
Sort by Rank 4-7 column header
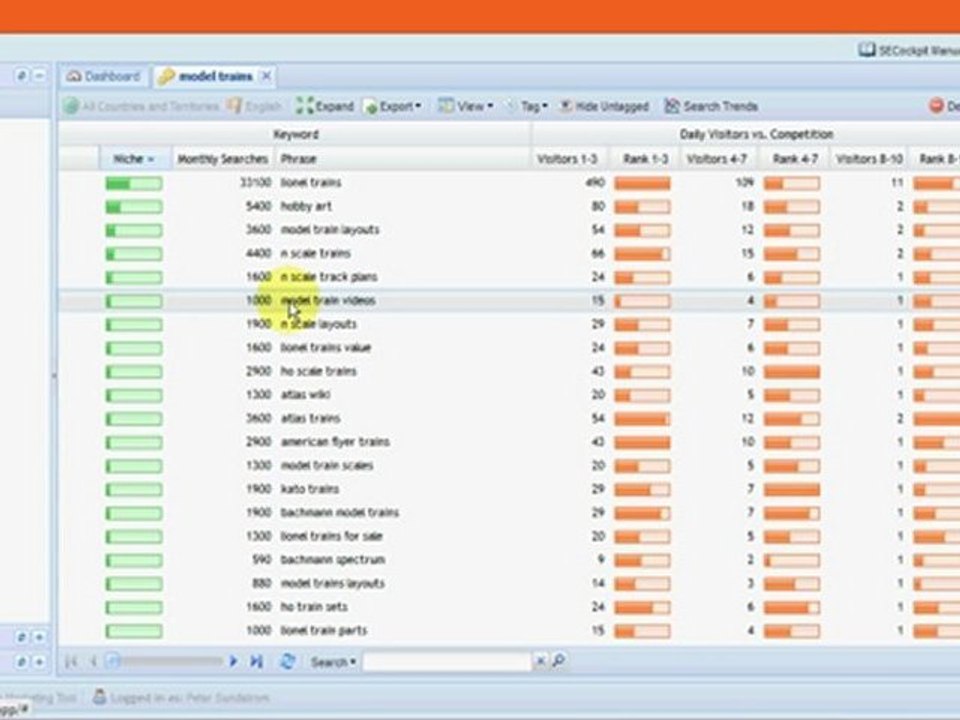pyautogui.click(x=794, y=159)
